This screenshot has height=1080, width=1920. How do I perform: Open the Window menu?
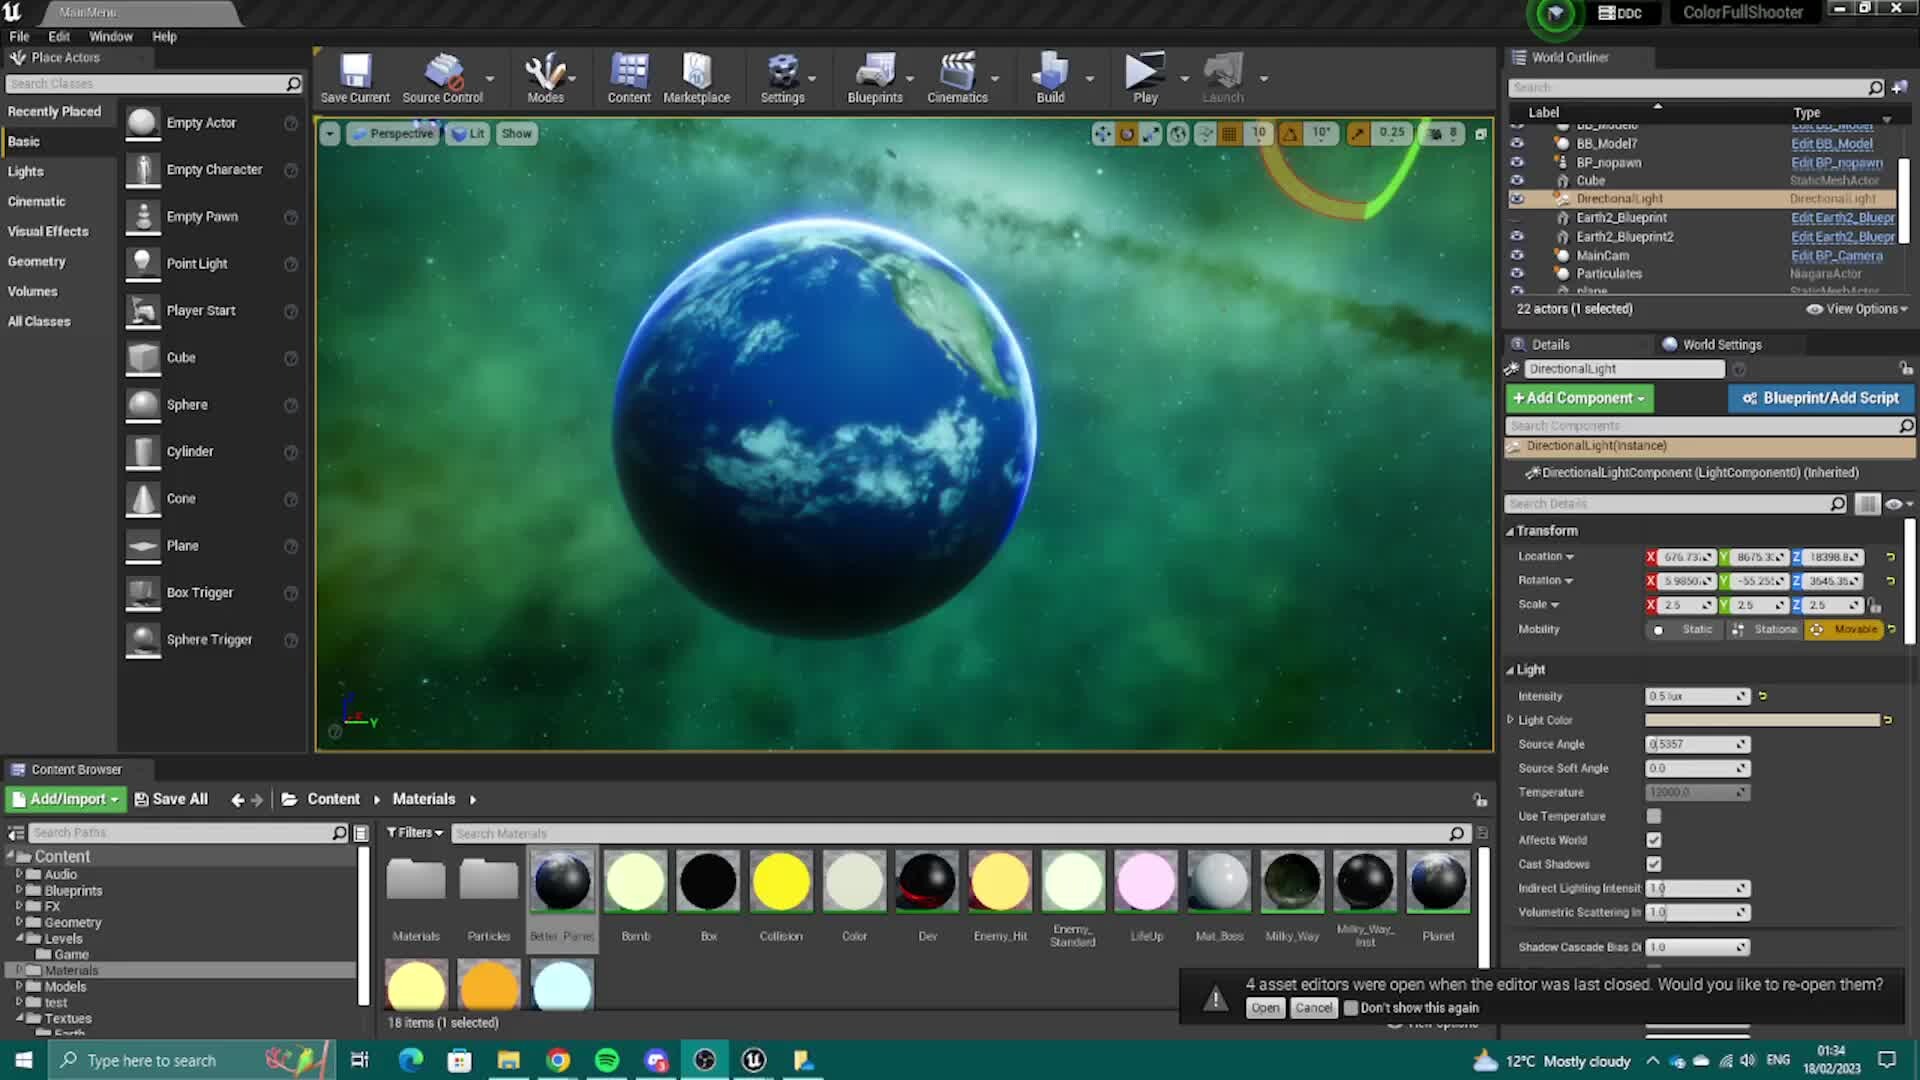(x=111, y=36)
